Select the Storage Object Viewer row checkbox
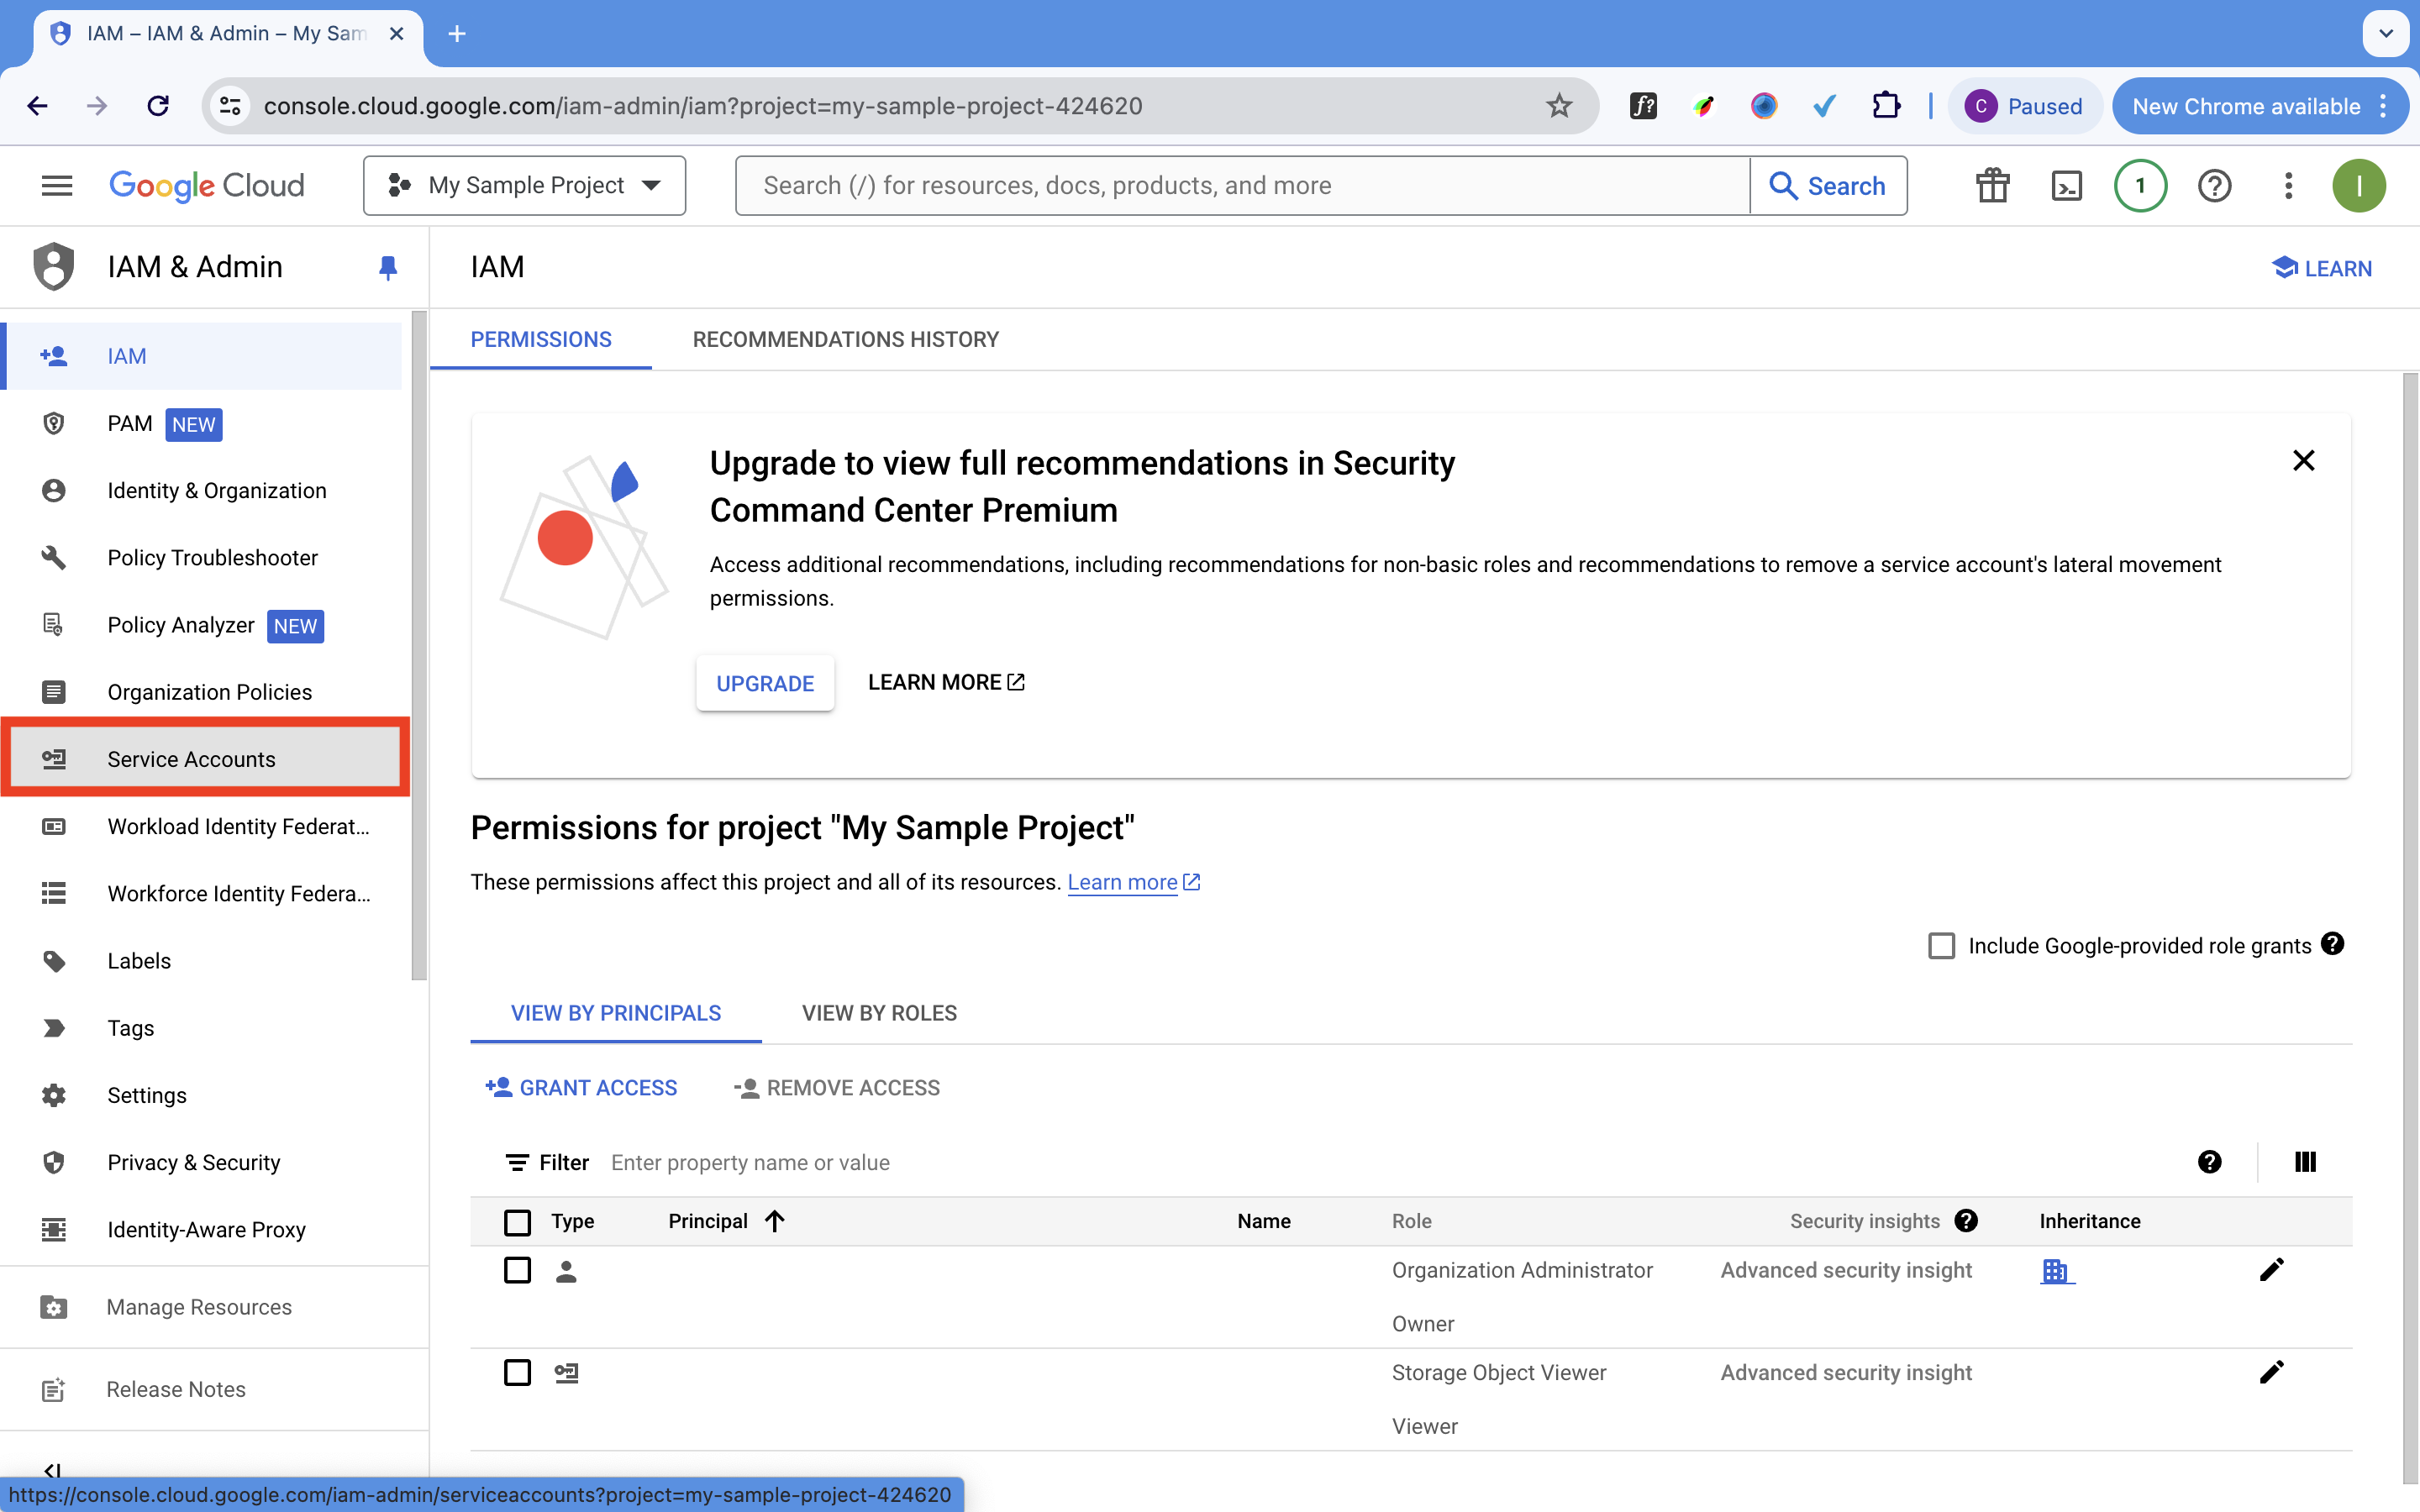The image size is (2420, 1512). pyautogui.click(x=517, y=1372)
